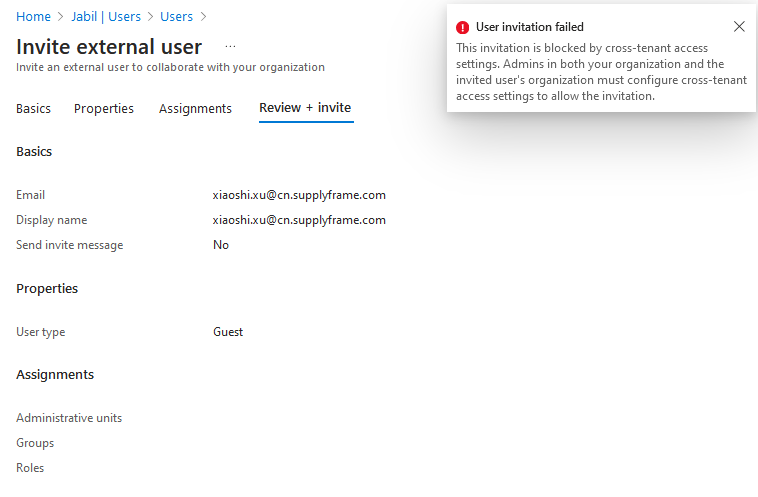Click the Administrative units label
This screenshot has height=497, width=758.
(x=69, y=418)
